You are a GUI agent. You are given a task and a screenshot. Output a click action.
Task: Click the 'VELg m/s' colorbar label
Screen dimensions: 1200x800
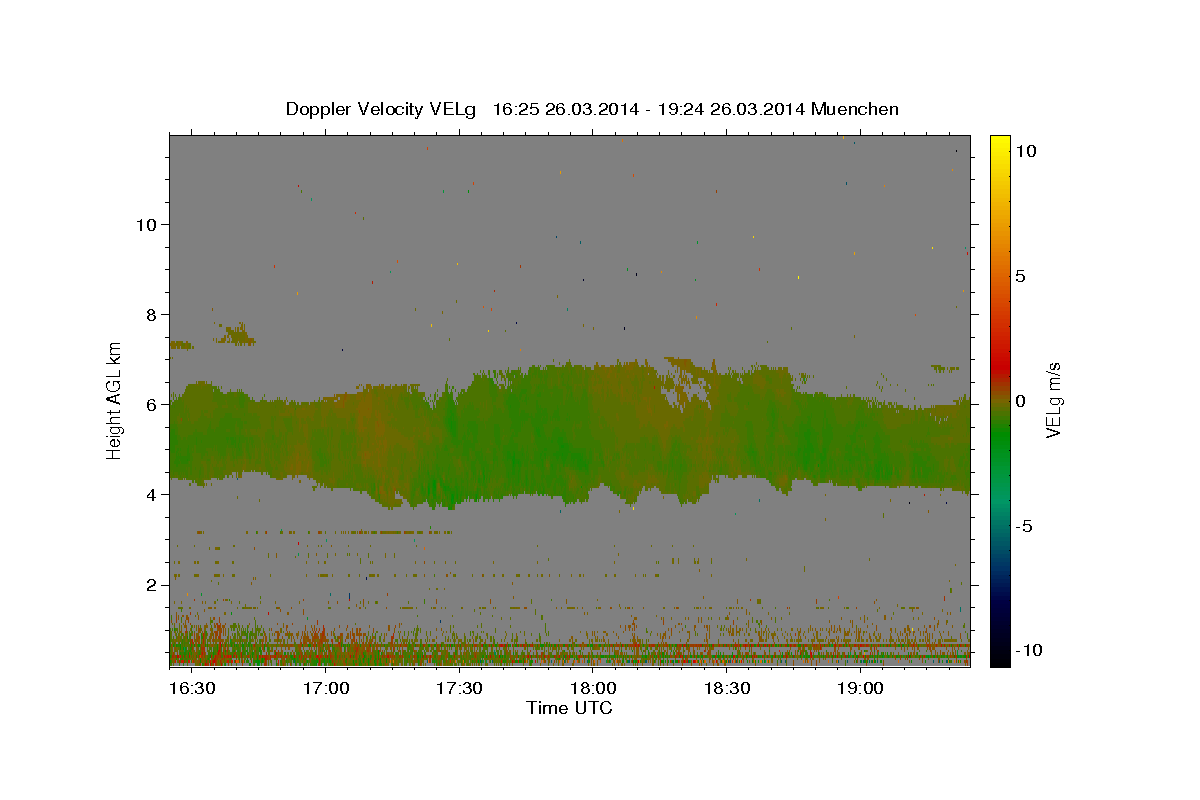(x=1053, y=400)
